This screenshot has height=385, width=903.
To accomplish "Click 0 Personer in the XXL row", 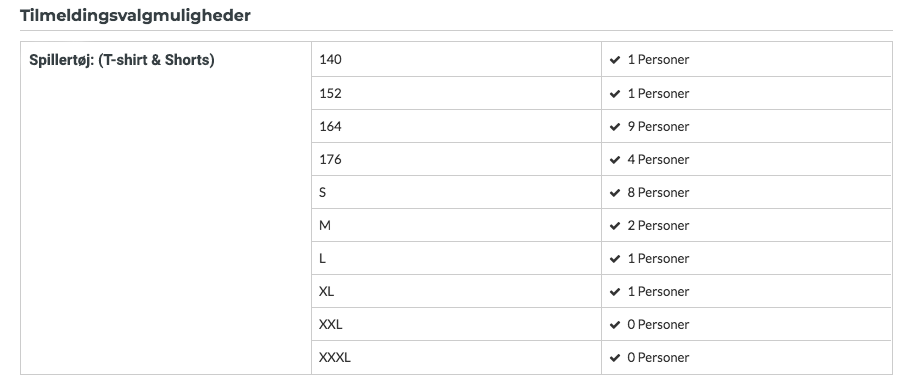I will (x=658, y=325).
